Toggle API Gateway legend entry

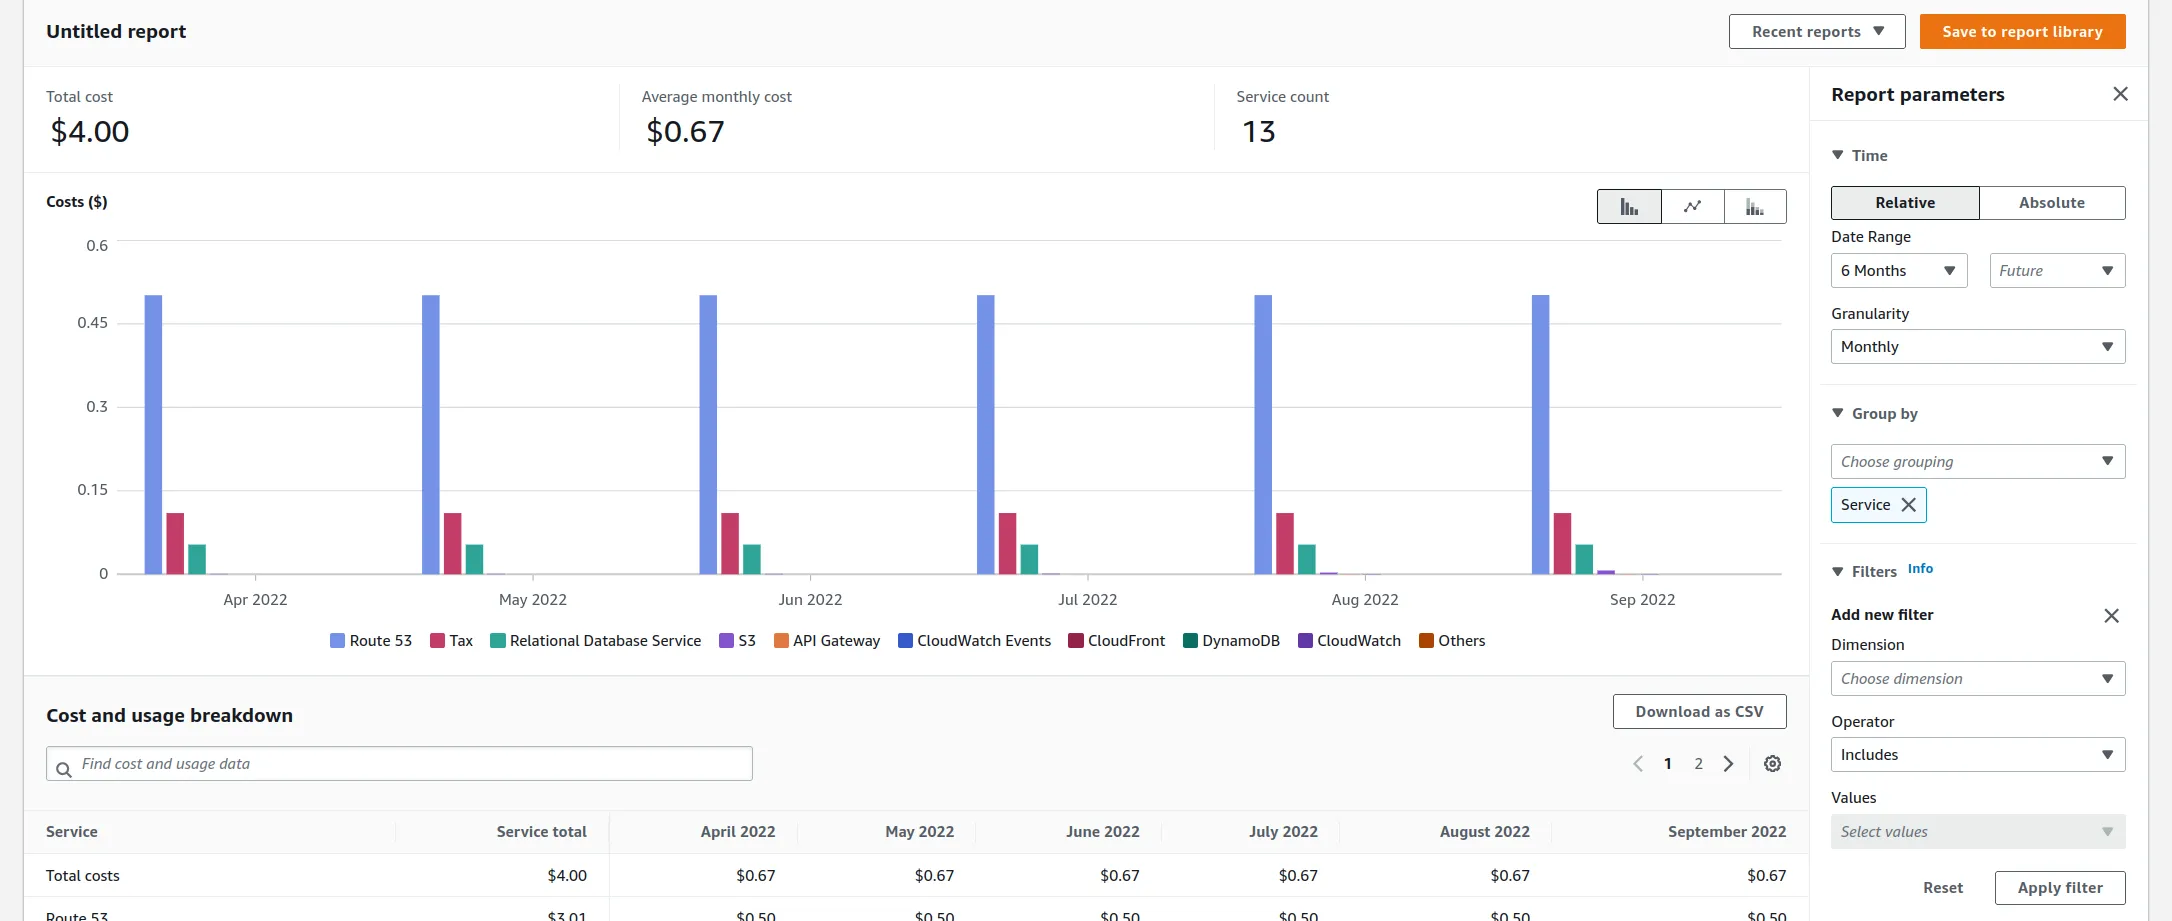click(827, 641)
